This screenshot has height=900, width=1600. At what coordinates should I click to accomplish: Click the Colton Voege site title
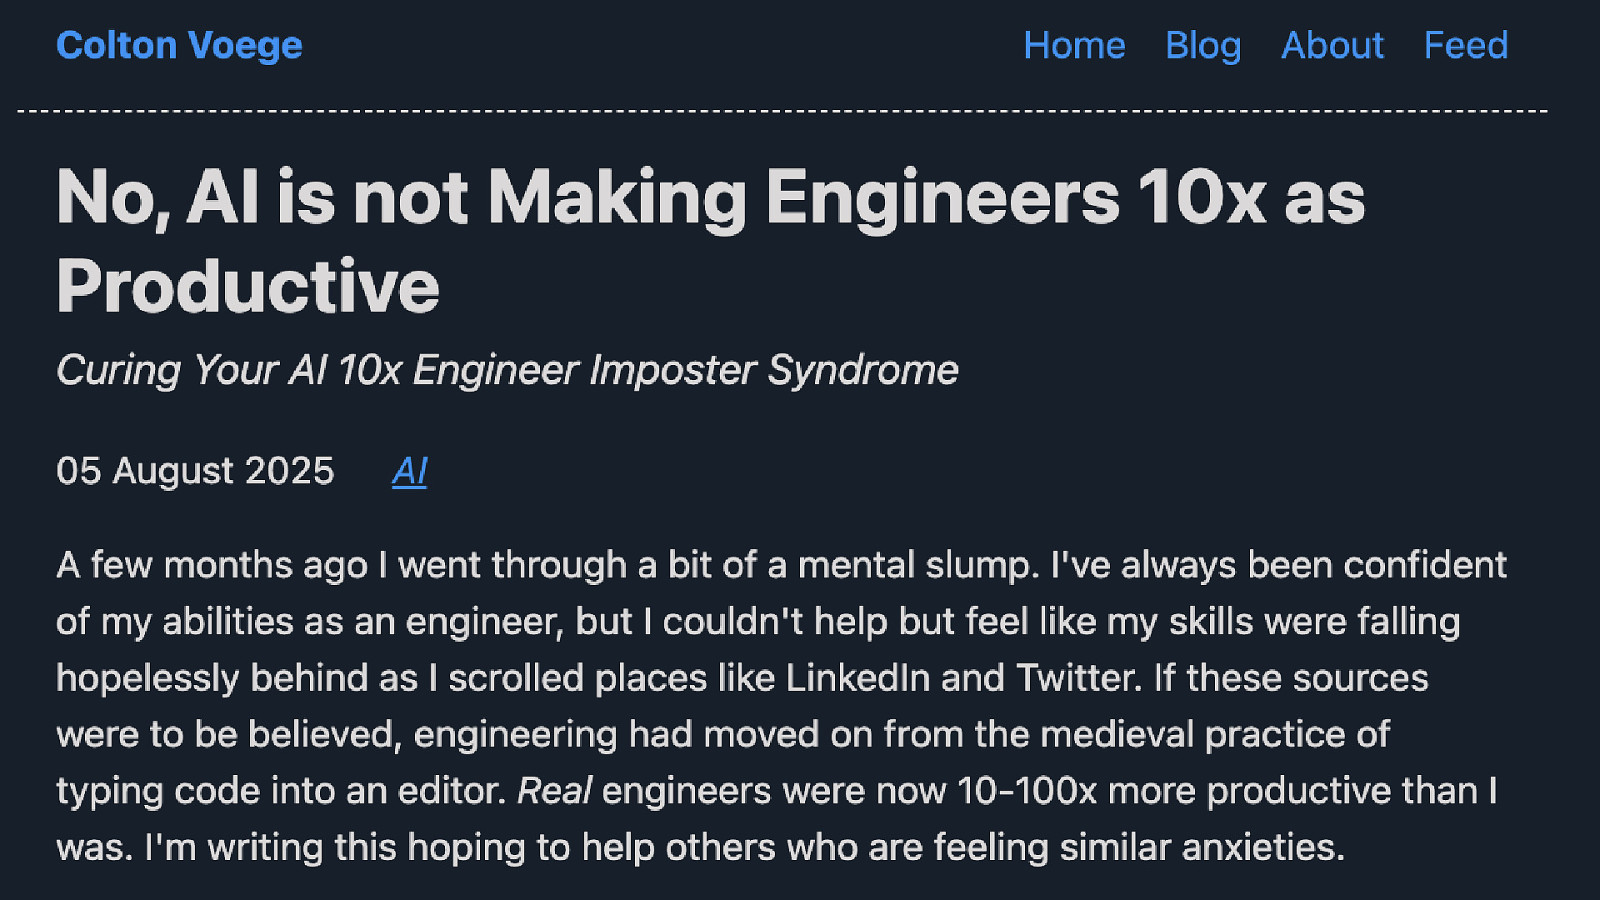(179, 46)
